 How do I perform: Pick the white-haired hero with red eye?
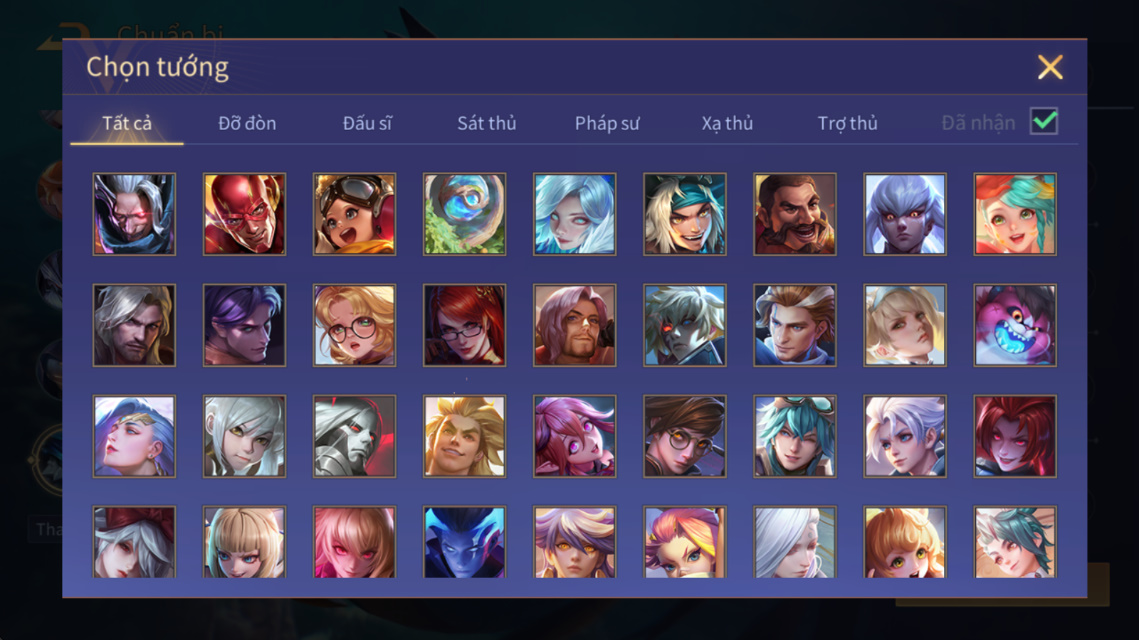(x=684, y=325)
